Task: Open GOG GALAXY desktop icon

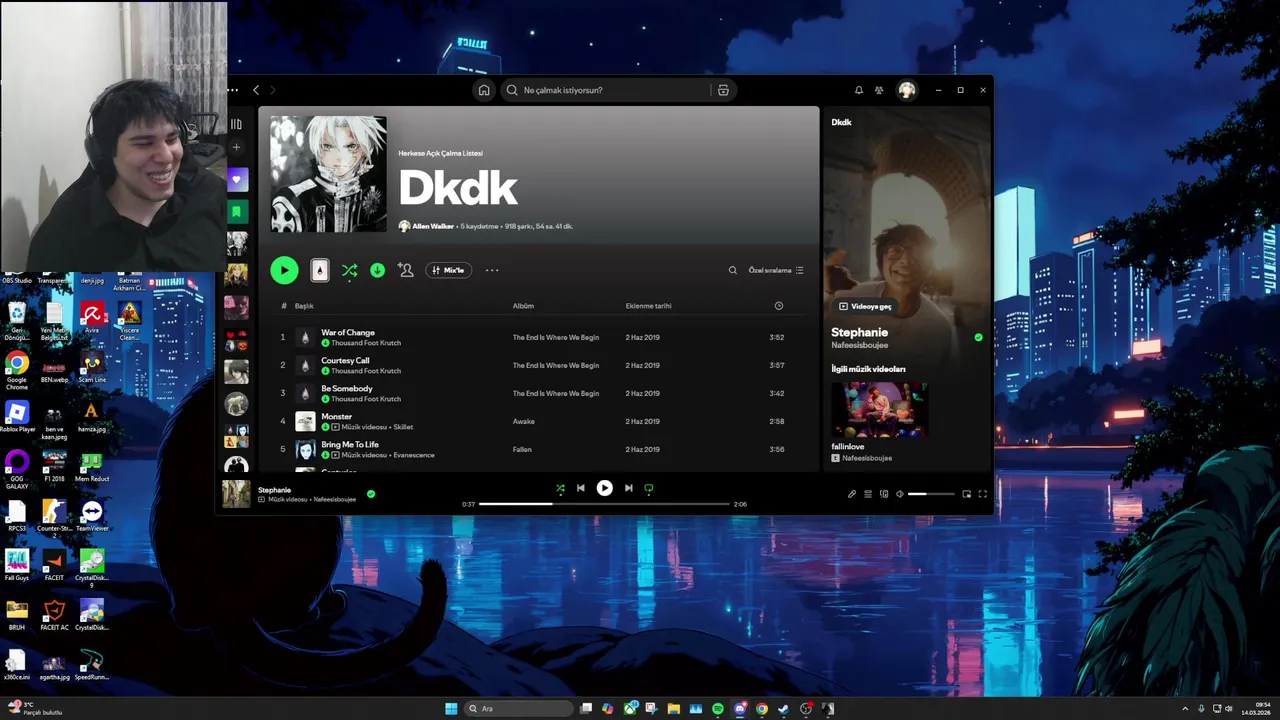Action: [x=17, y=467]
